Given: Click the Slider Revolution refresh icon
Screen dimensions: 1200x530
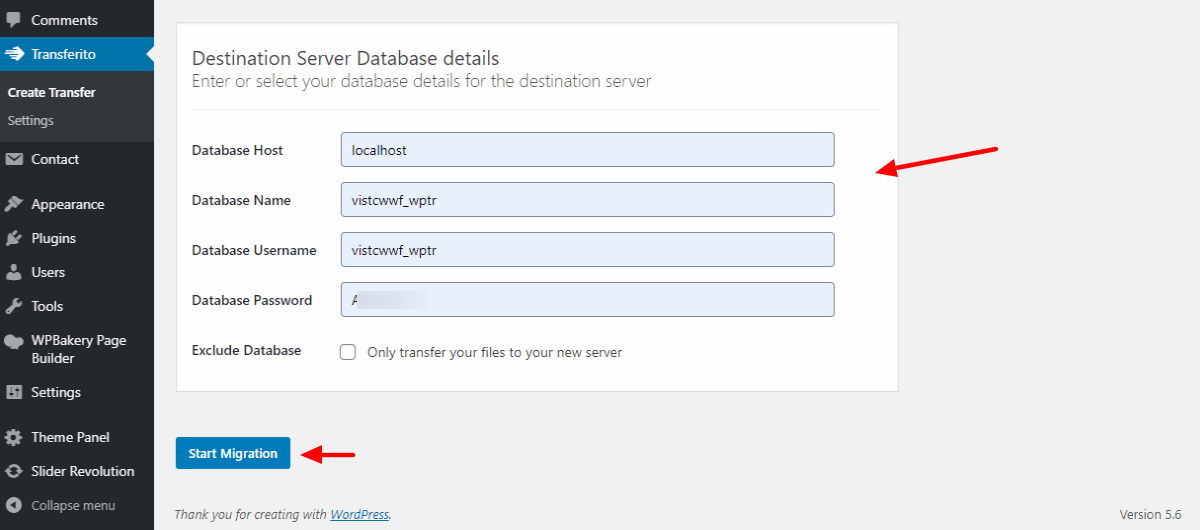Looking at the screenshot, I should 14,471.
